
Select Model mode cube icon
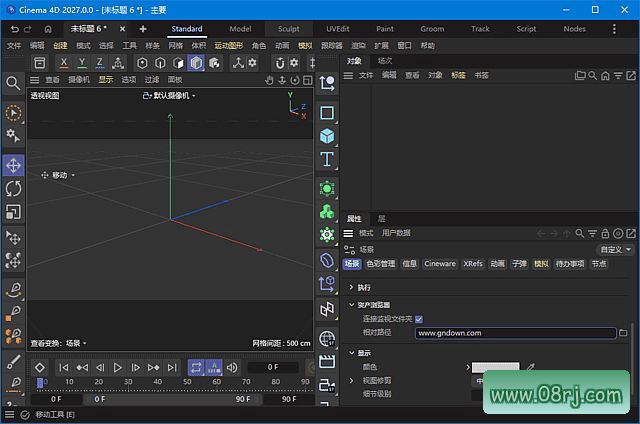pos(196,63)
